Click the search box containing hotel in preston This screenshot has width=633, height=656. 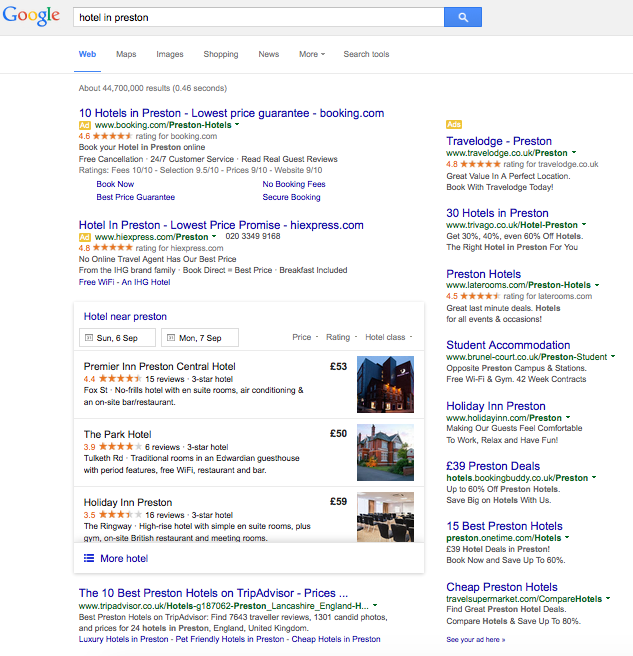[x=259, y=17]
